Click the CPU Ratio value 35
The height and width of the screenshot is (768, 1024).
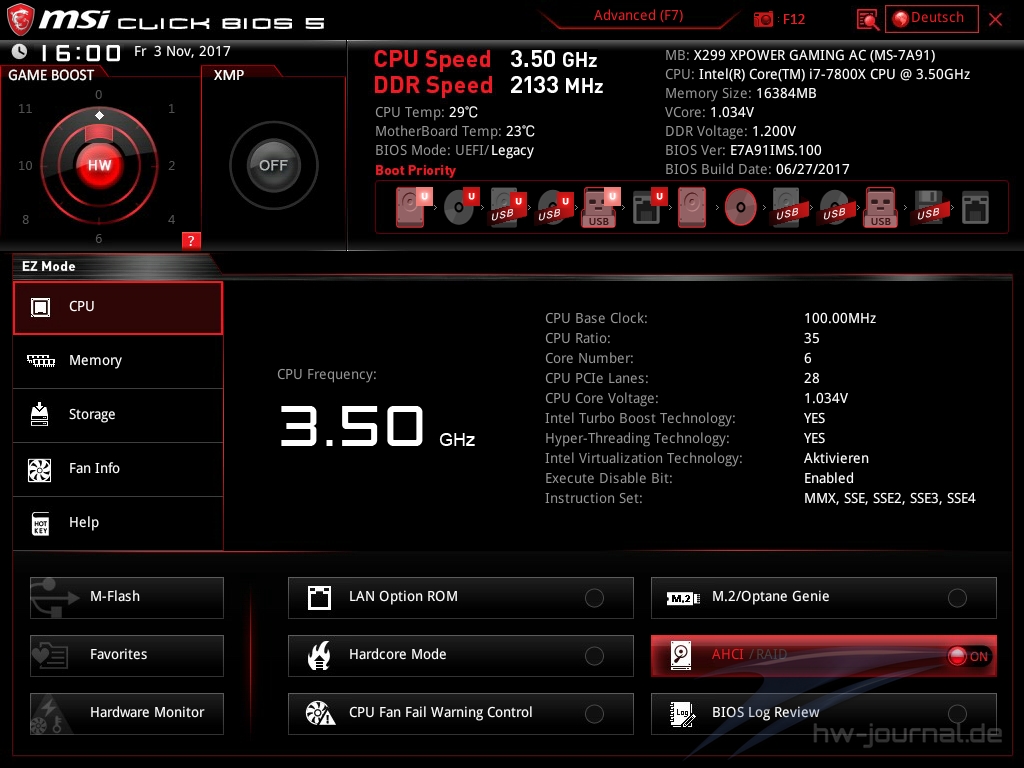point(811,338)
